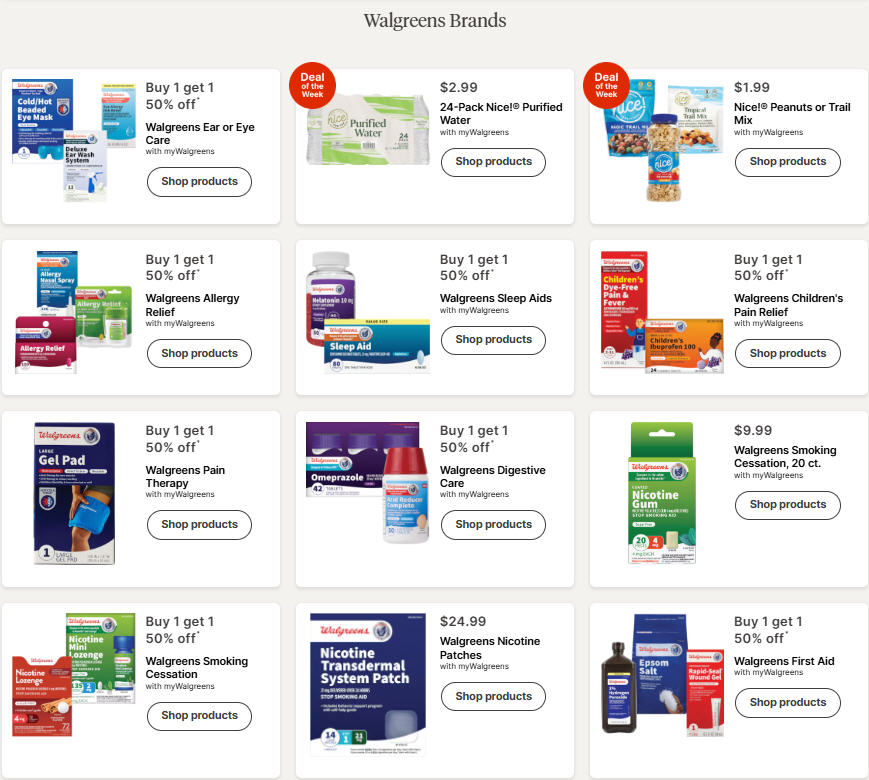
Task: Shop products for Walgreens First Aid
Action: coord(788,702)
